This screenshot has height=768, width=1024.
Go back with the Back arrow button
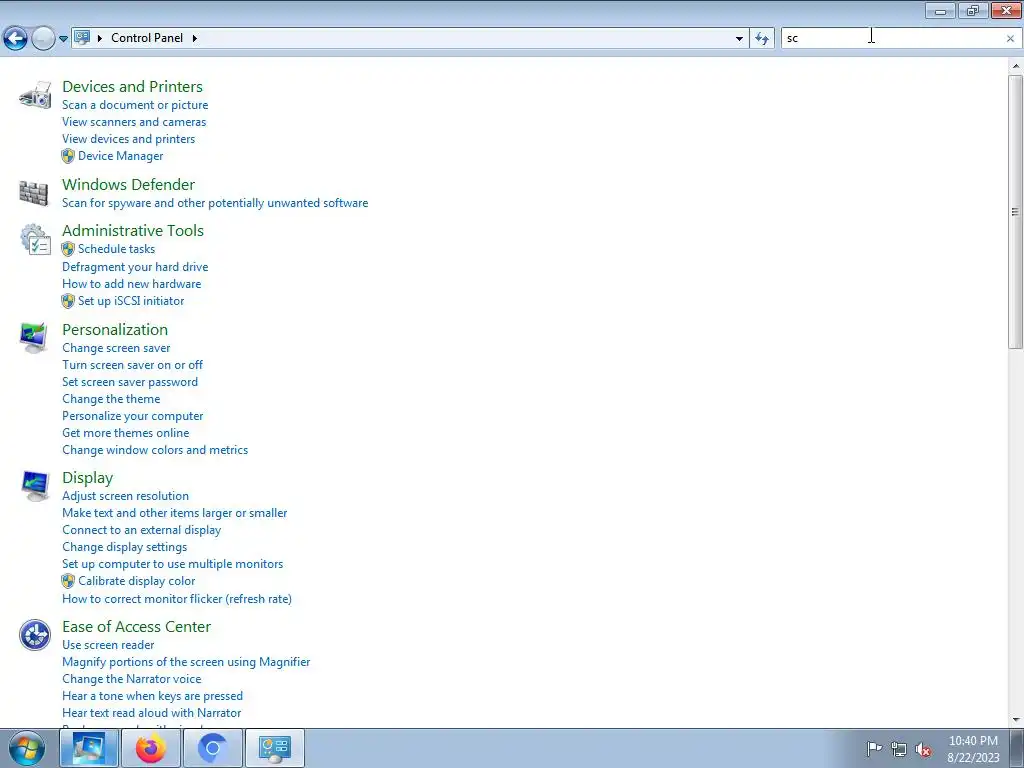16,39
